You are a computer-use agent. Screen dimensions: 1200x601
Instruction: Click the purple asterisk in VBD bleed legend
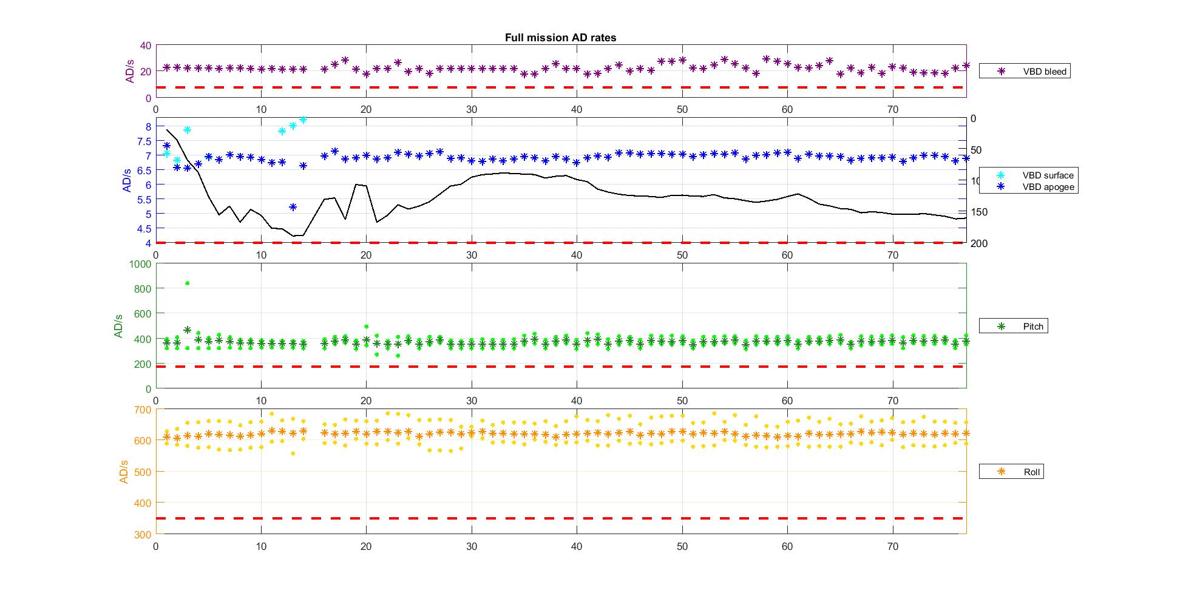[x=1001, y=71]
